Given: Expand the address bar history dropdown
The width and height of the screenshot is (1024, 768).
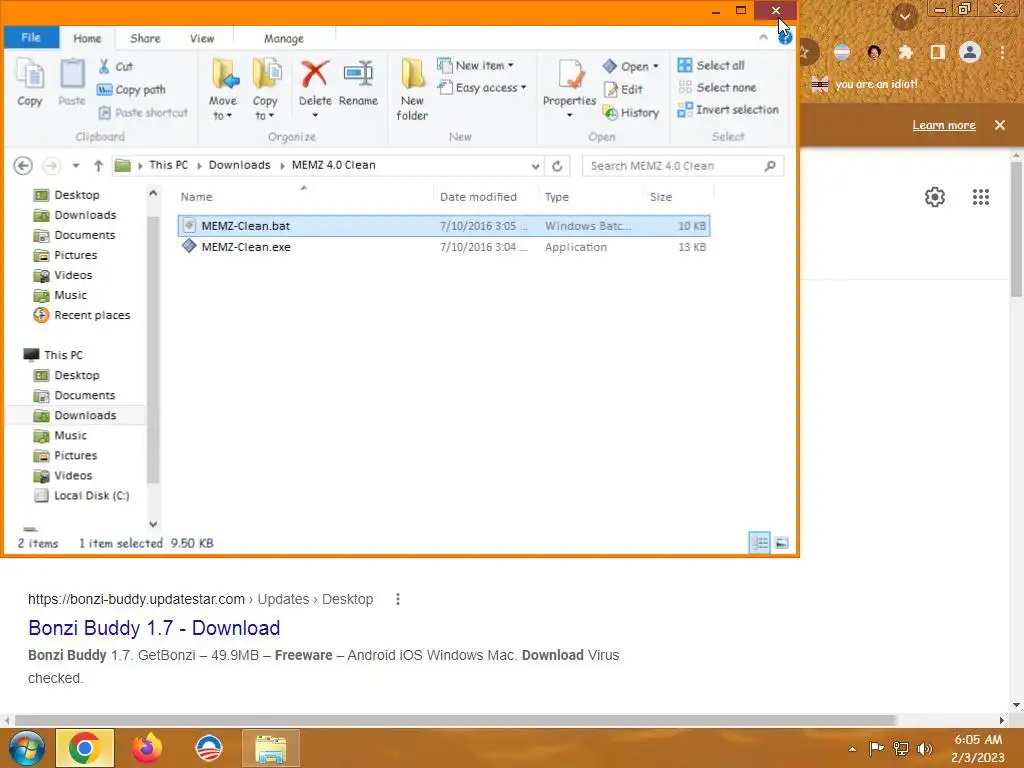Looking at the screenshot, I should 536,166.
